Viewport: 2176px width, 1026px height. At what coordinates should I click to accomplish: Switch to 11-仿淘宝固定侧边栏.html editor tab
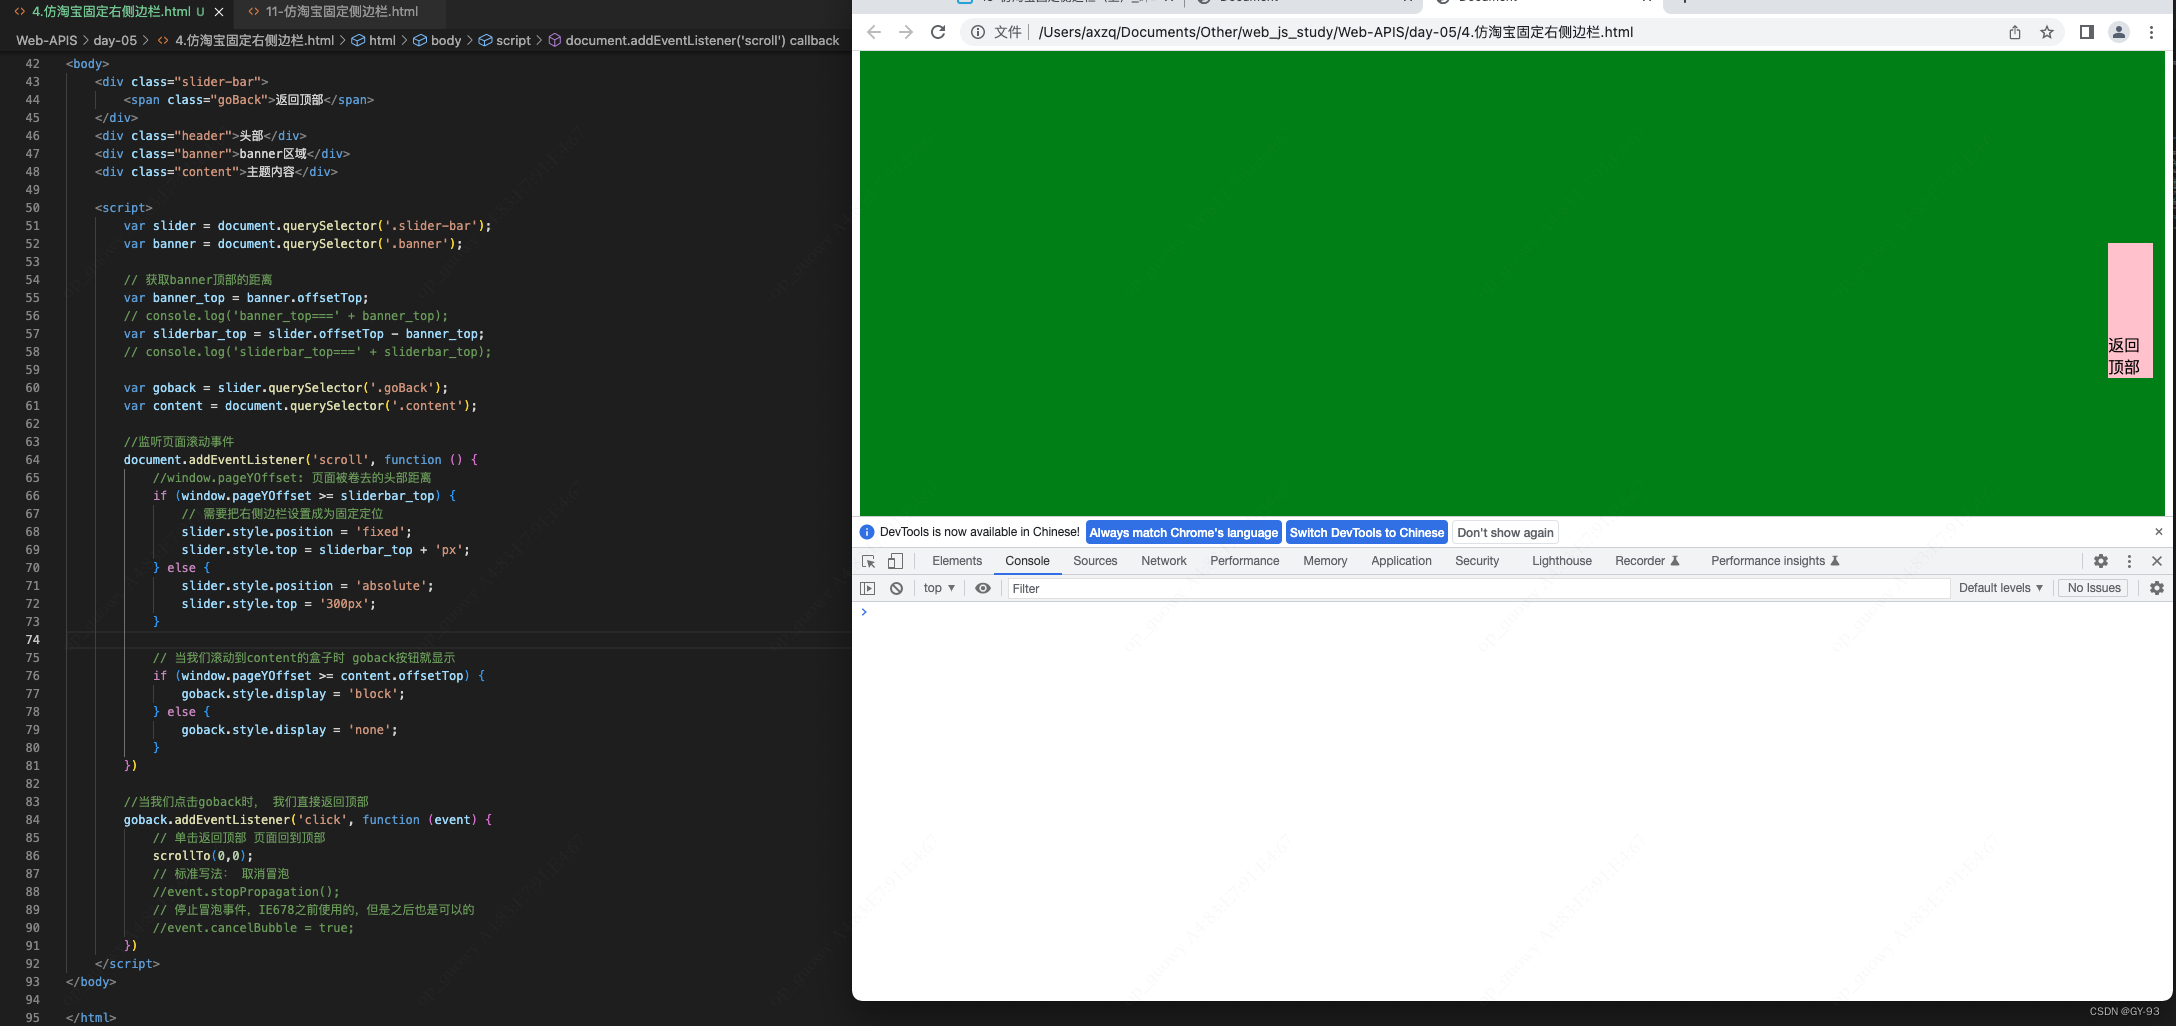coord(341,12)
